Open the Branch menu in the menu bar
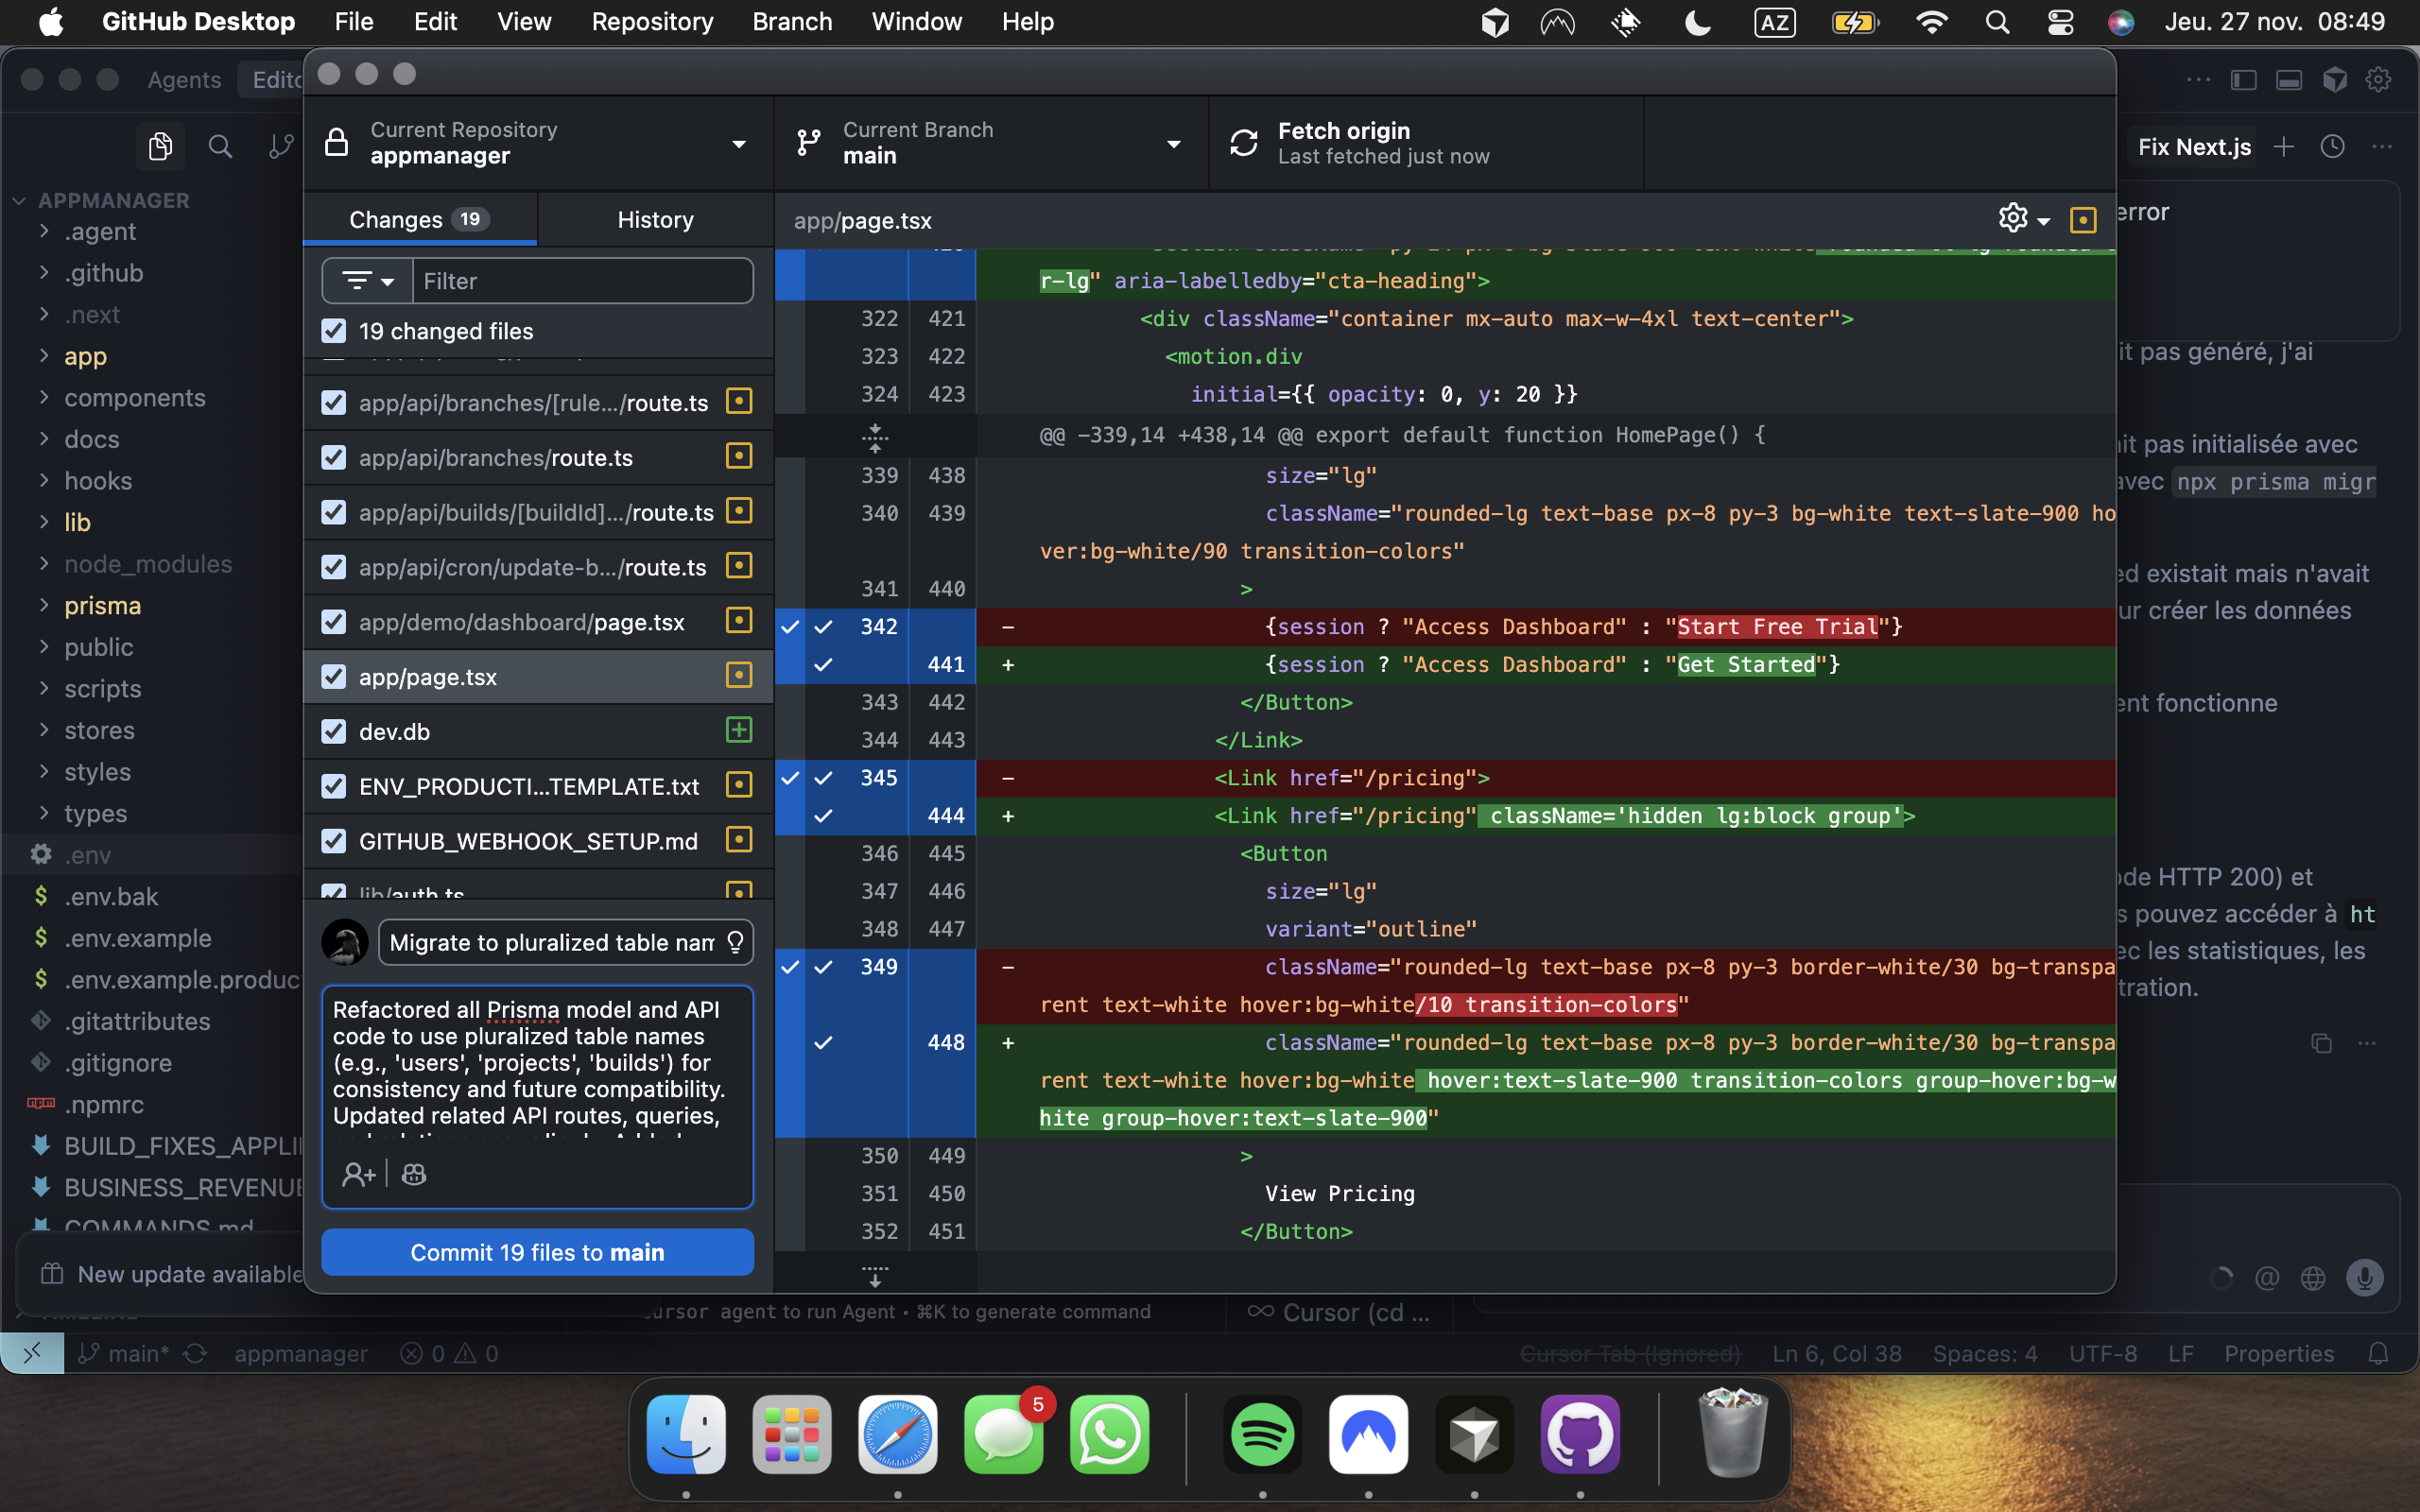 pos(792,21)
